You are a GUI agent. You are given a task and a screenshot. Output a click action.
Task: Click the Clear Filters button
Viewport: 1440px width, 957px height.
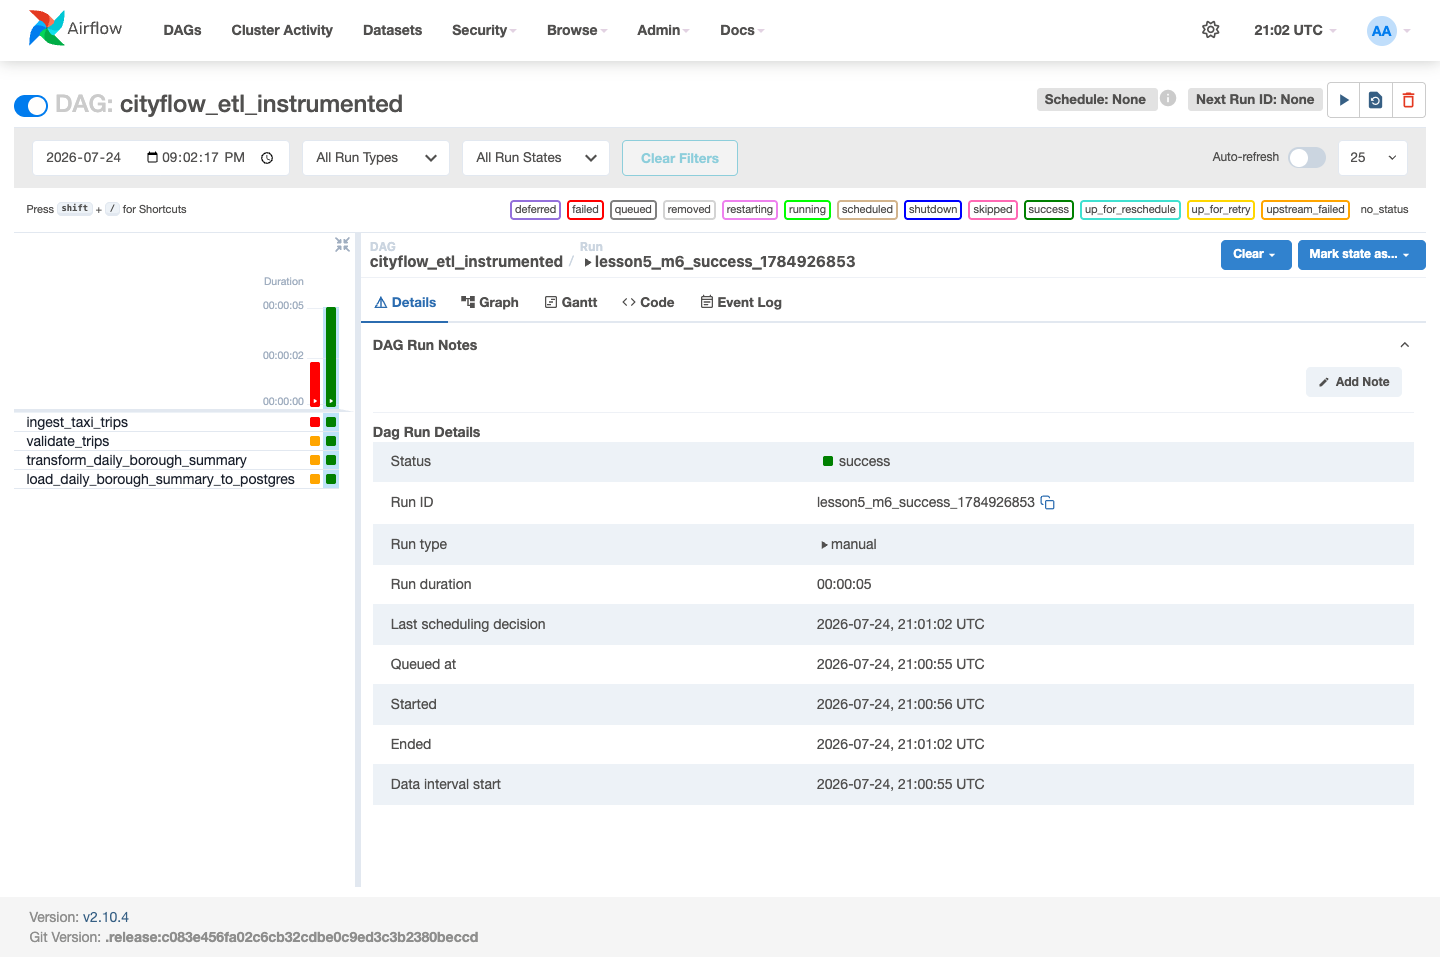tap(680, 158)
